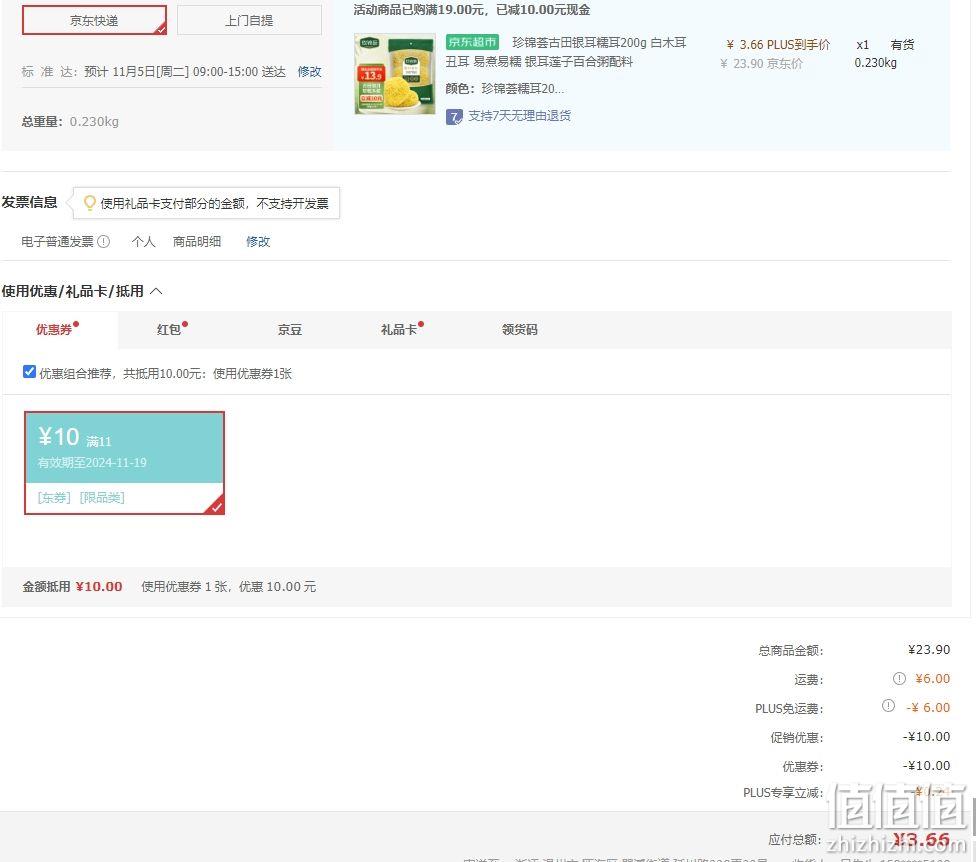Click the 金额抵用 ¥10.00 amount
The width and height of the screenshot is (976, 862).
99,586
